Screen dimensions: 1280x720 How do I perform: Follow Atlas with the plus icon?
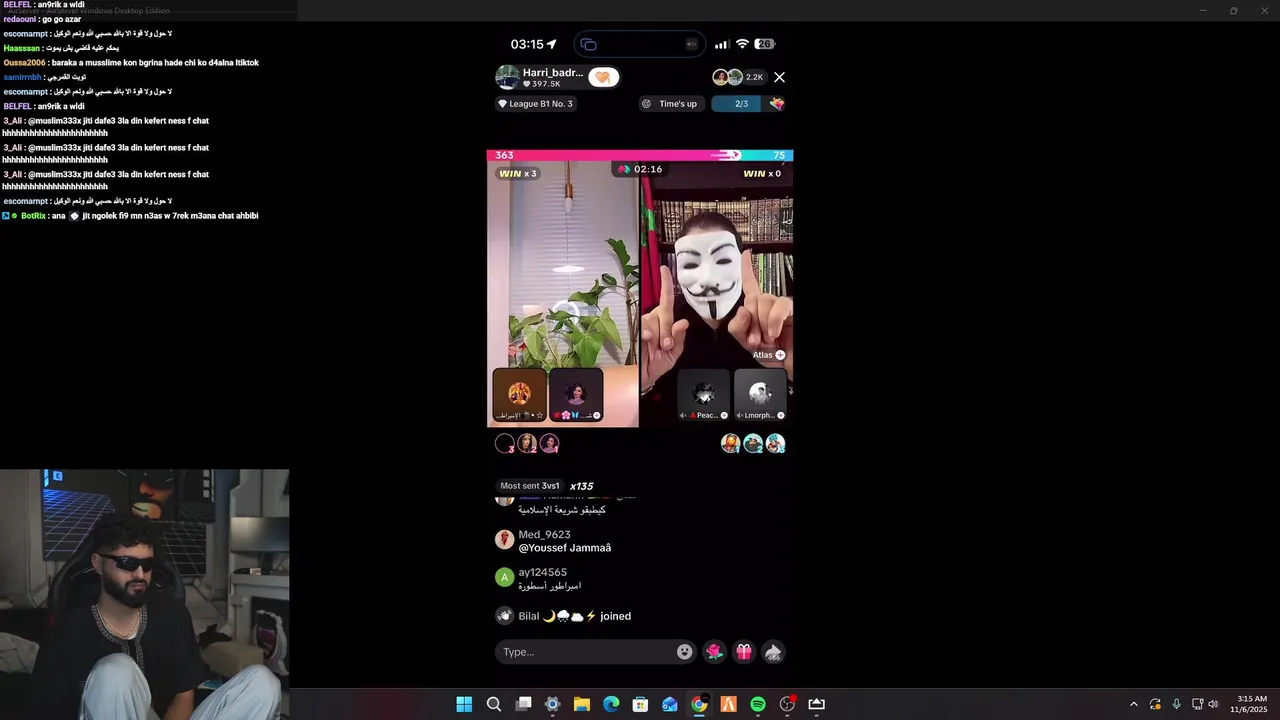pos(780,355)
